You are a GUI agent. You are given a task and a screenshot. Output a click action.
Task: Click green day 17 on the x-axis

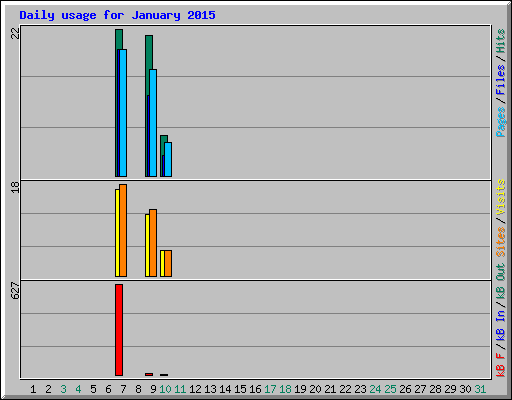[270, 389]
